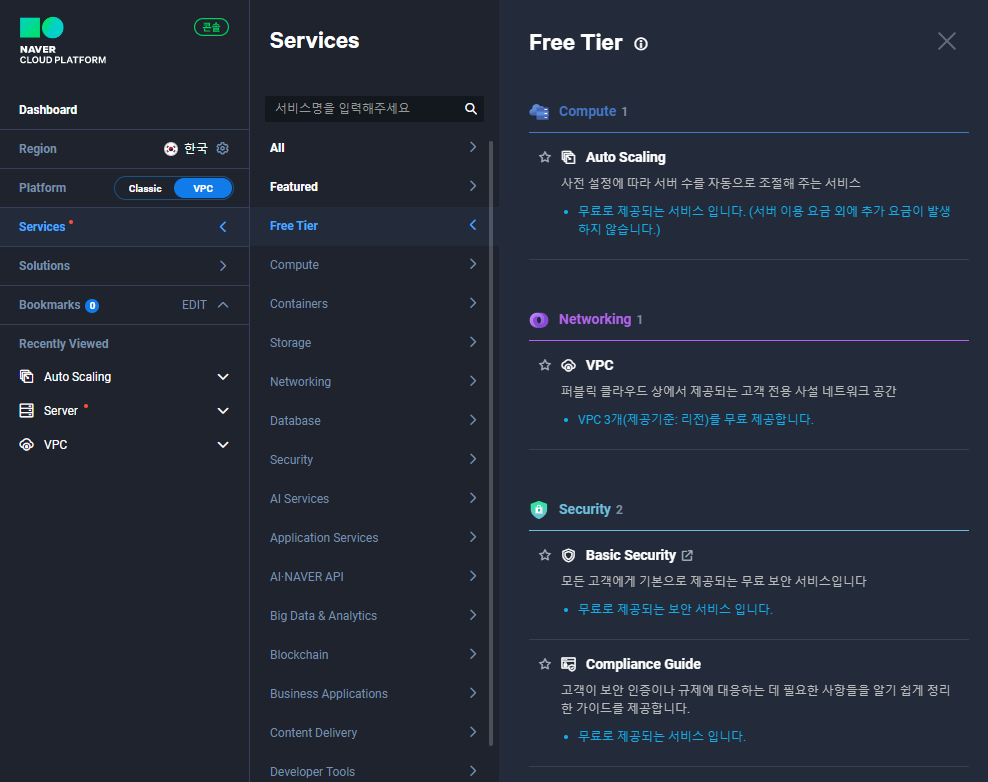This screenshot has height=782, width=988.
Task: Click the Compute section heading text
Action: [587, 112]
